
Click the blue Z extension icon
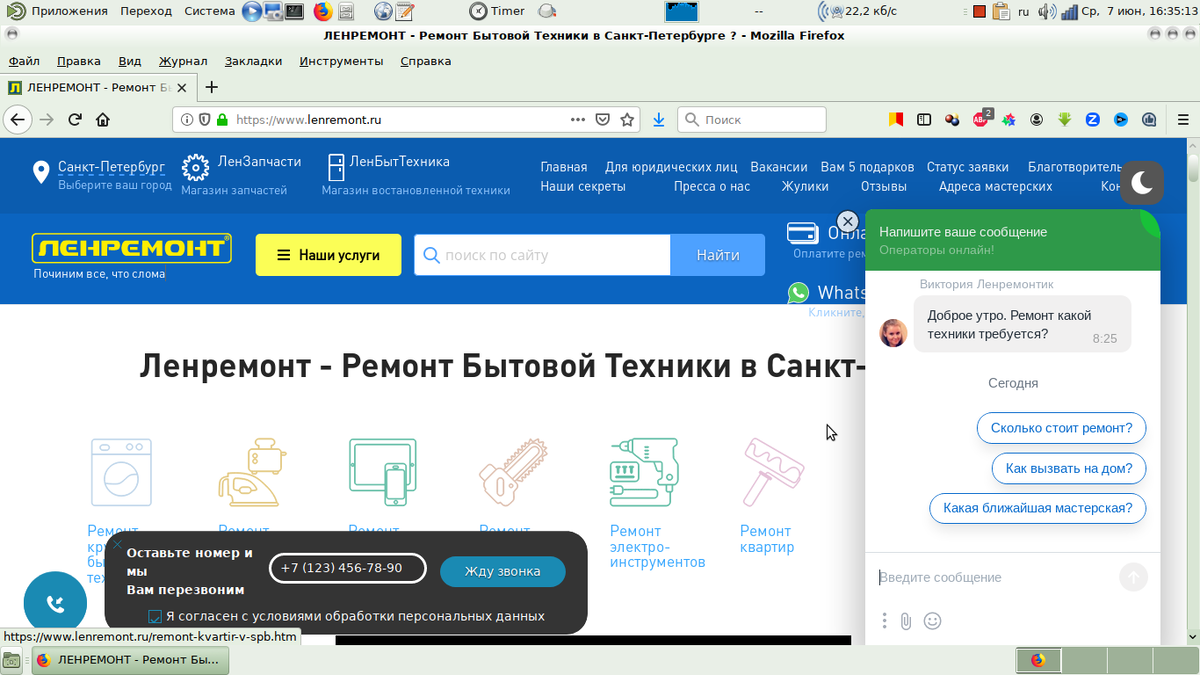[1093, 119]
